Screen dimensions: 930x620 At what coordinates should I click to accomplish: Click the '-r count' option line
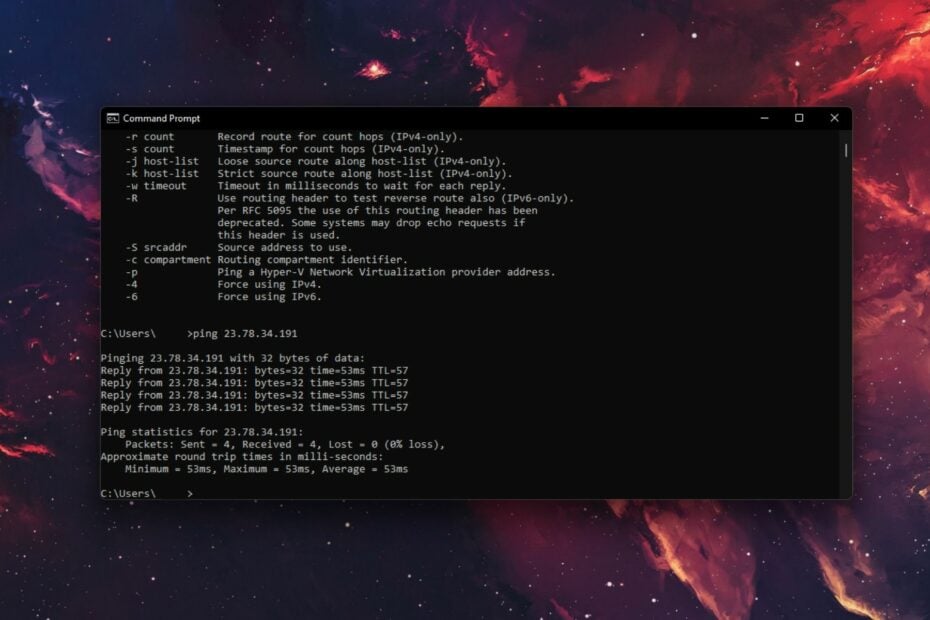[294, 136]
